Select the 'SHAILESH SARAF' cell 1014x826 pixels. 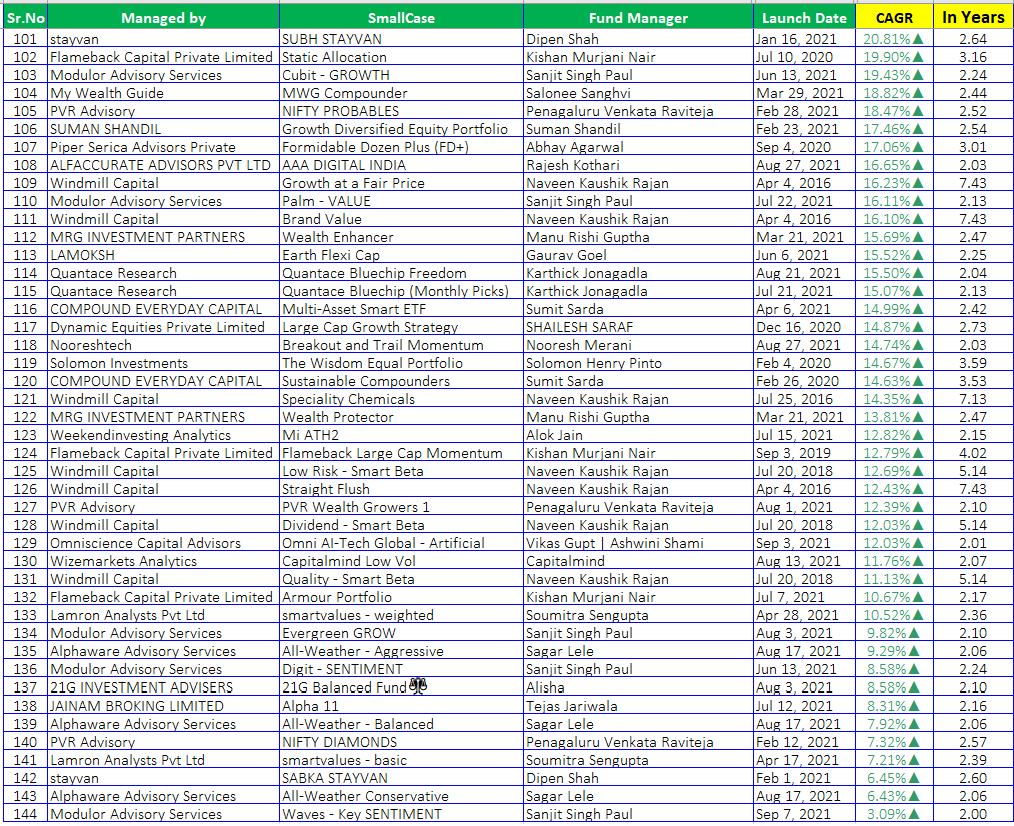coord(638,327)
